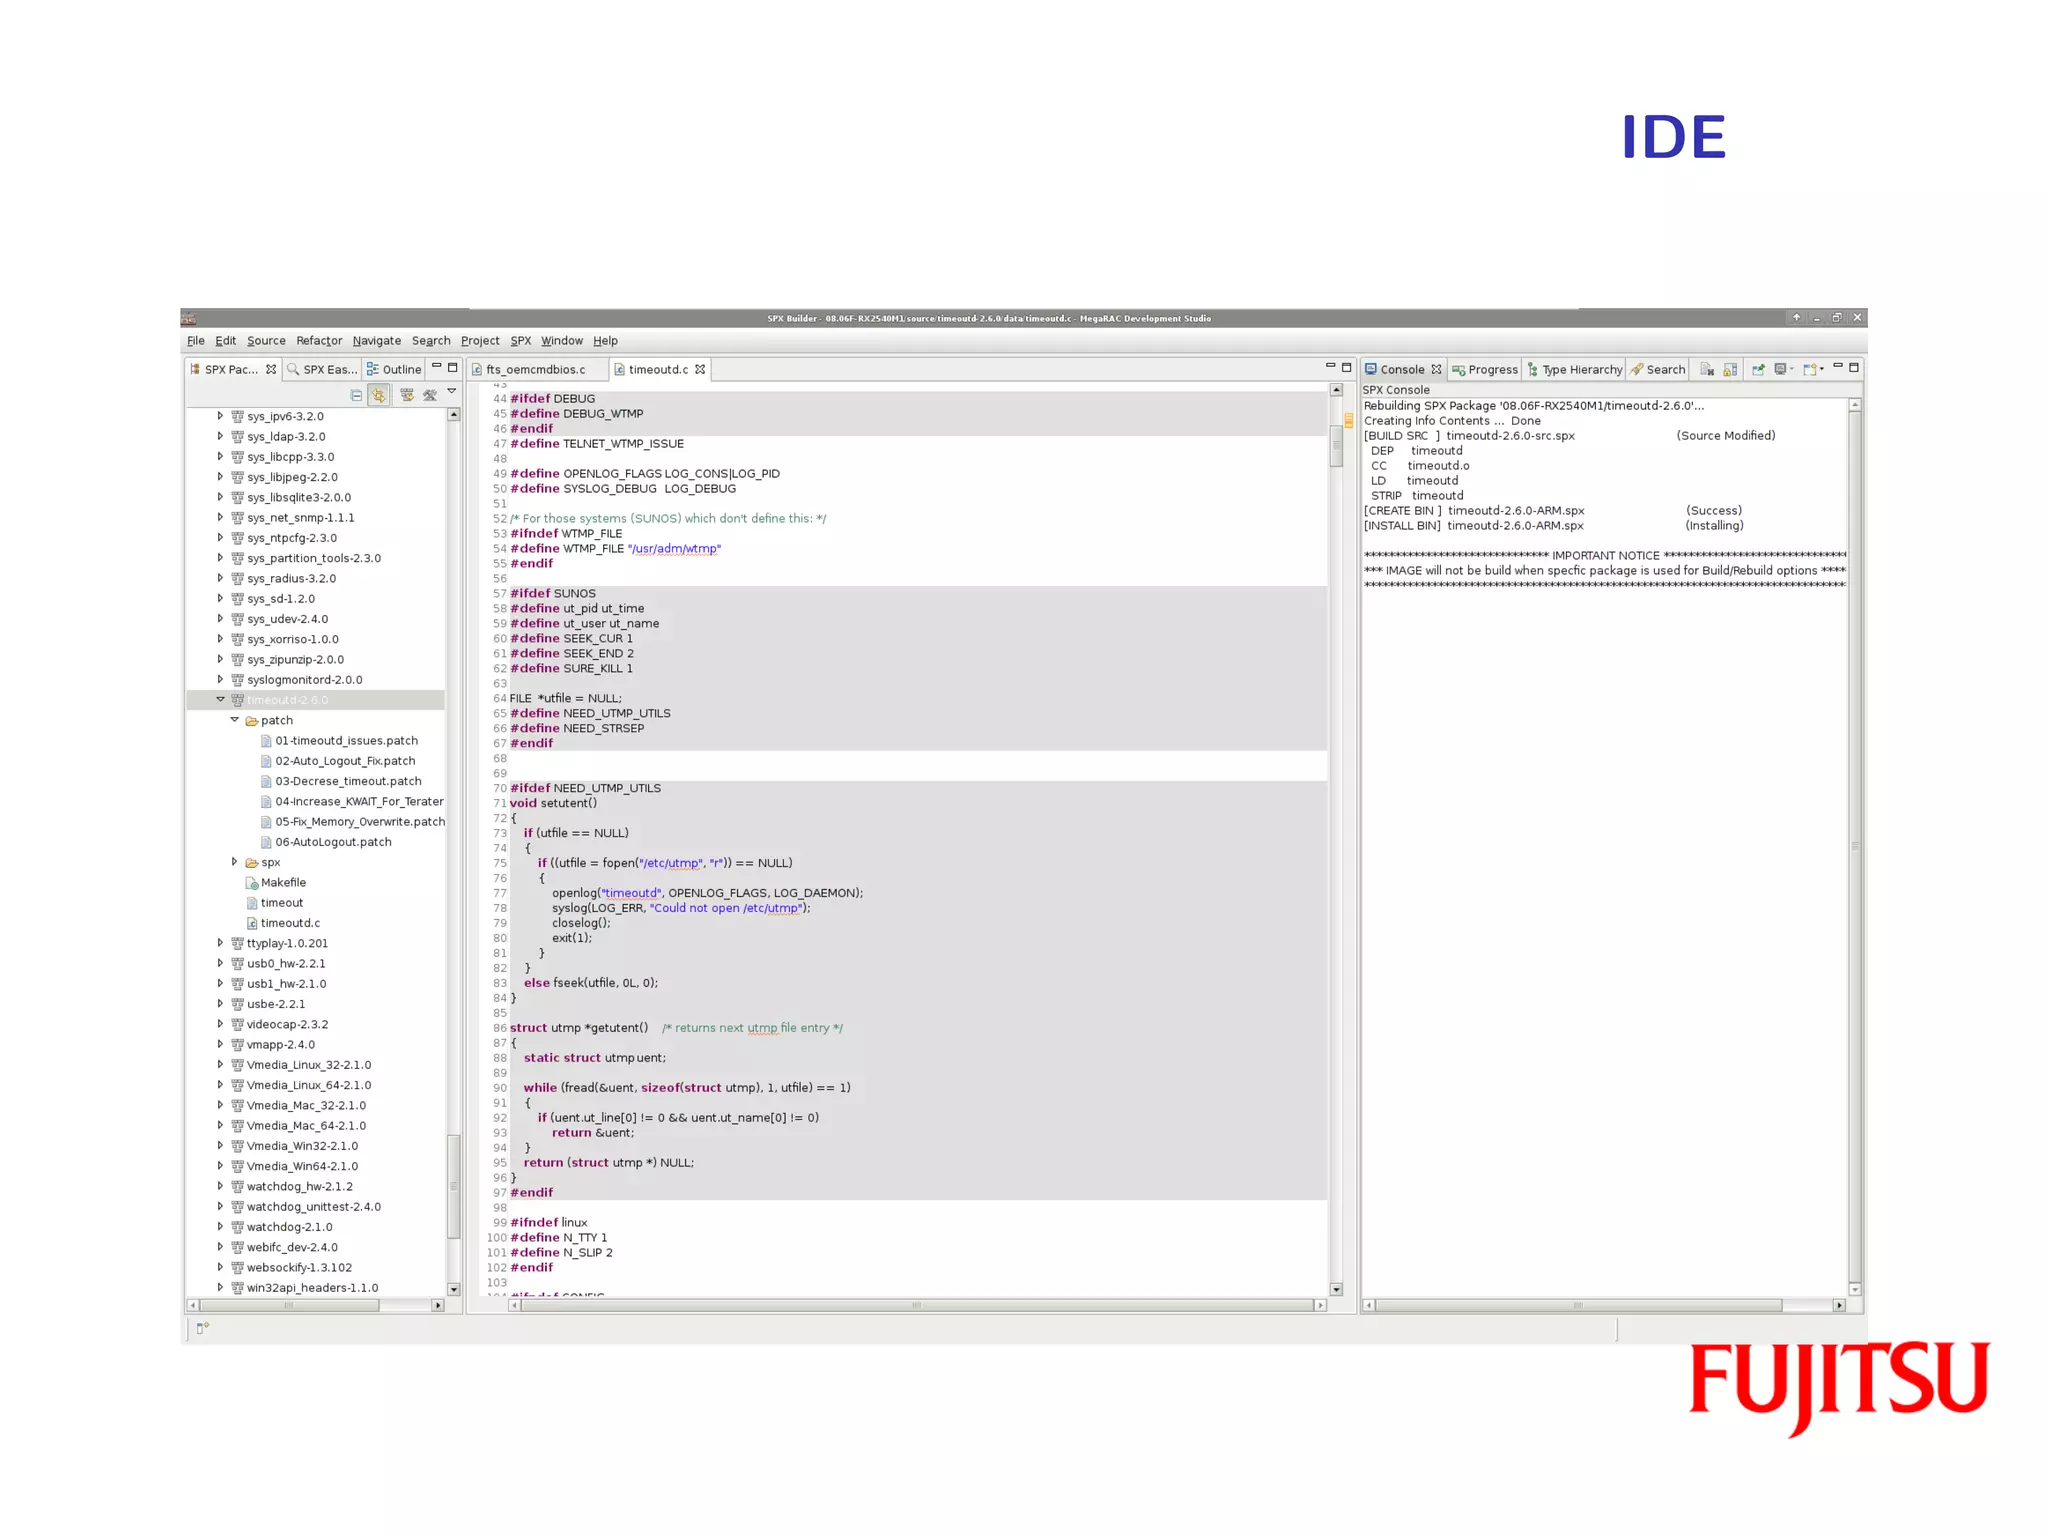Open the Project menu
This screenshot has height=1536, width=2048.
480,341
